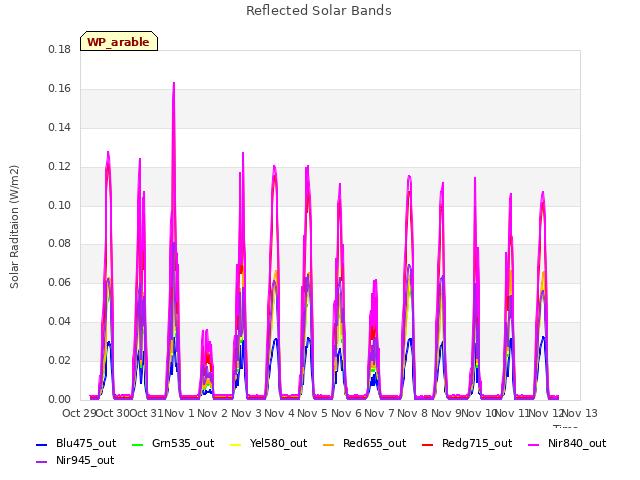Click the magenta Nir840_out legend line
Screen dimensions: 640x480
pyautogui.click(x=533, y=444)
